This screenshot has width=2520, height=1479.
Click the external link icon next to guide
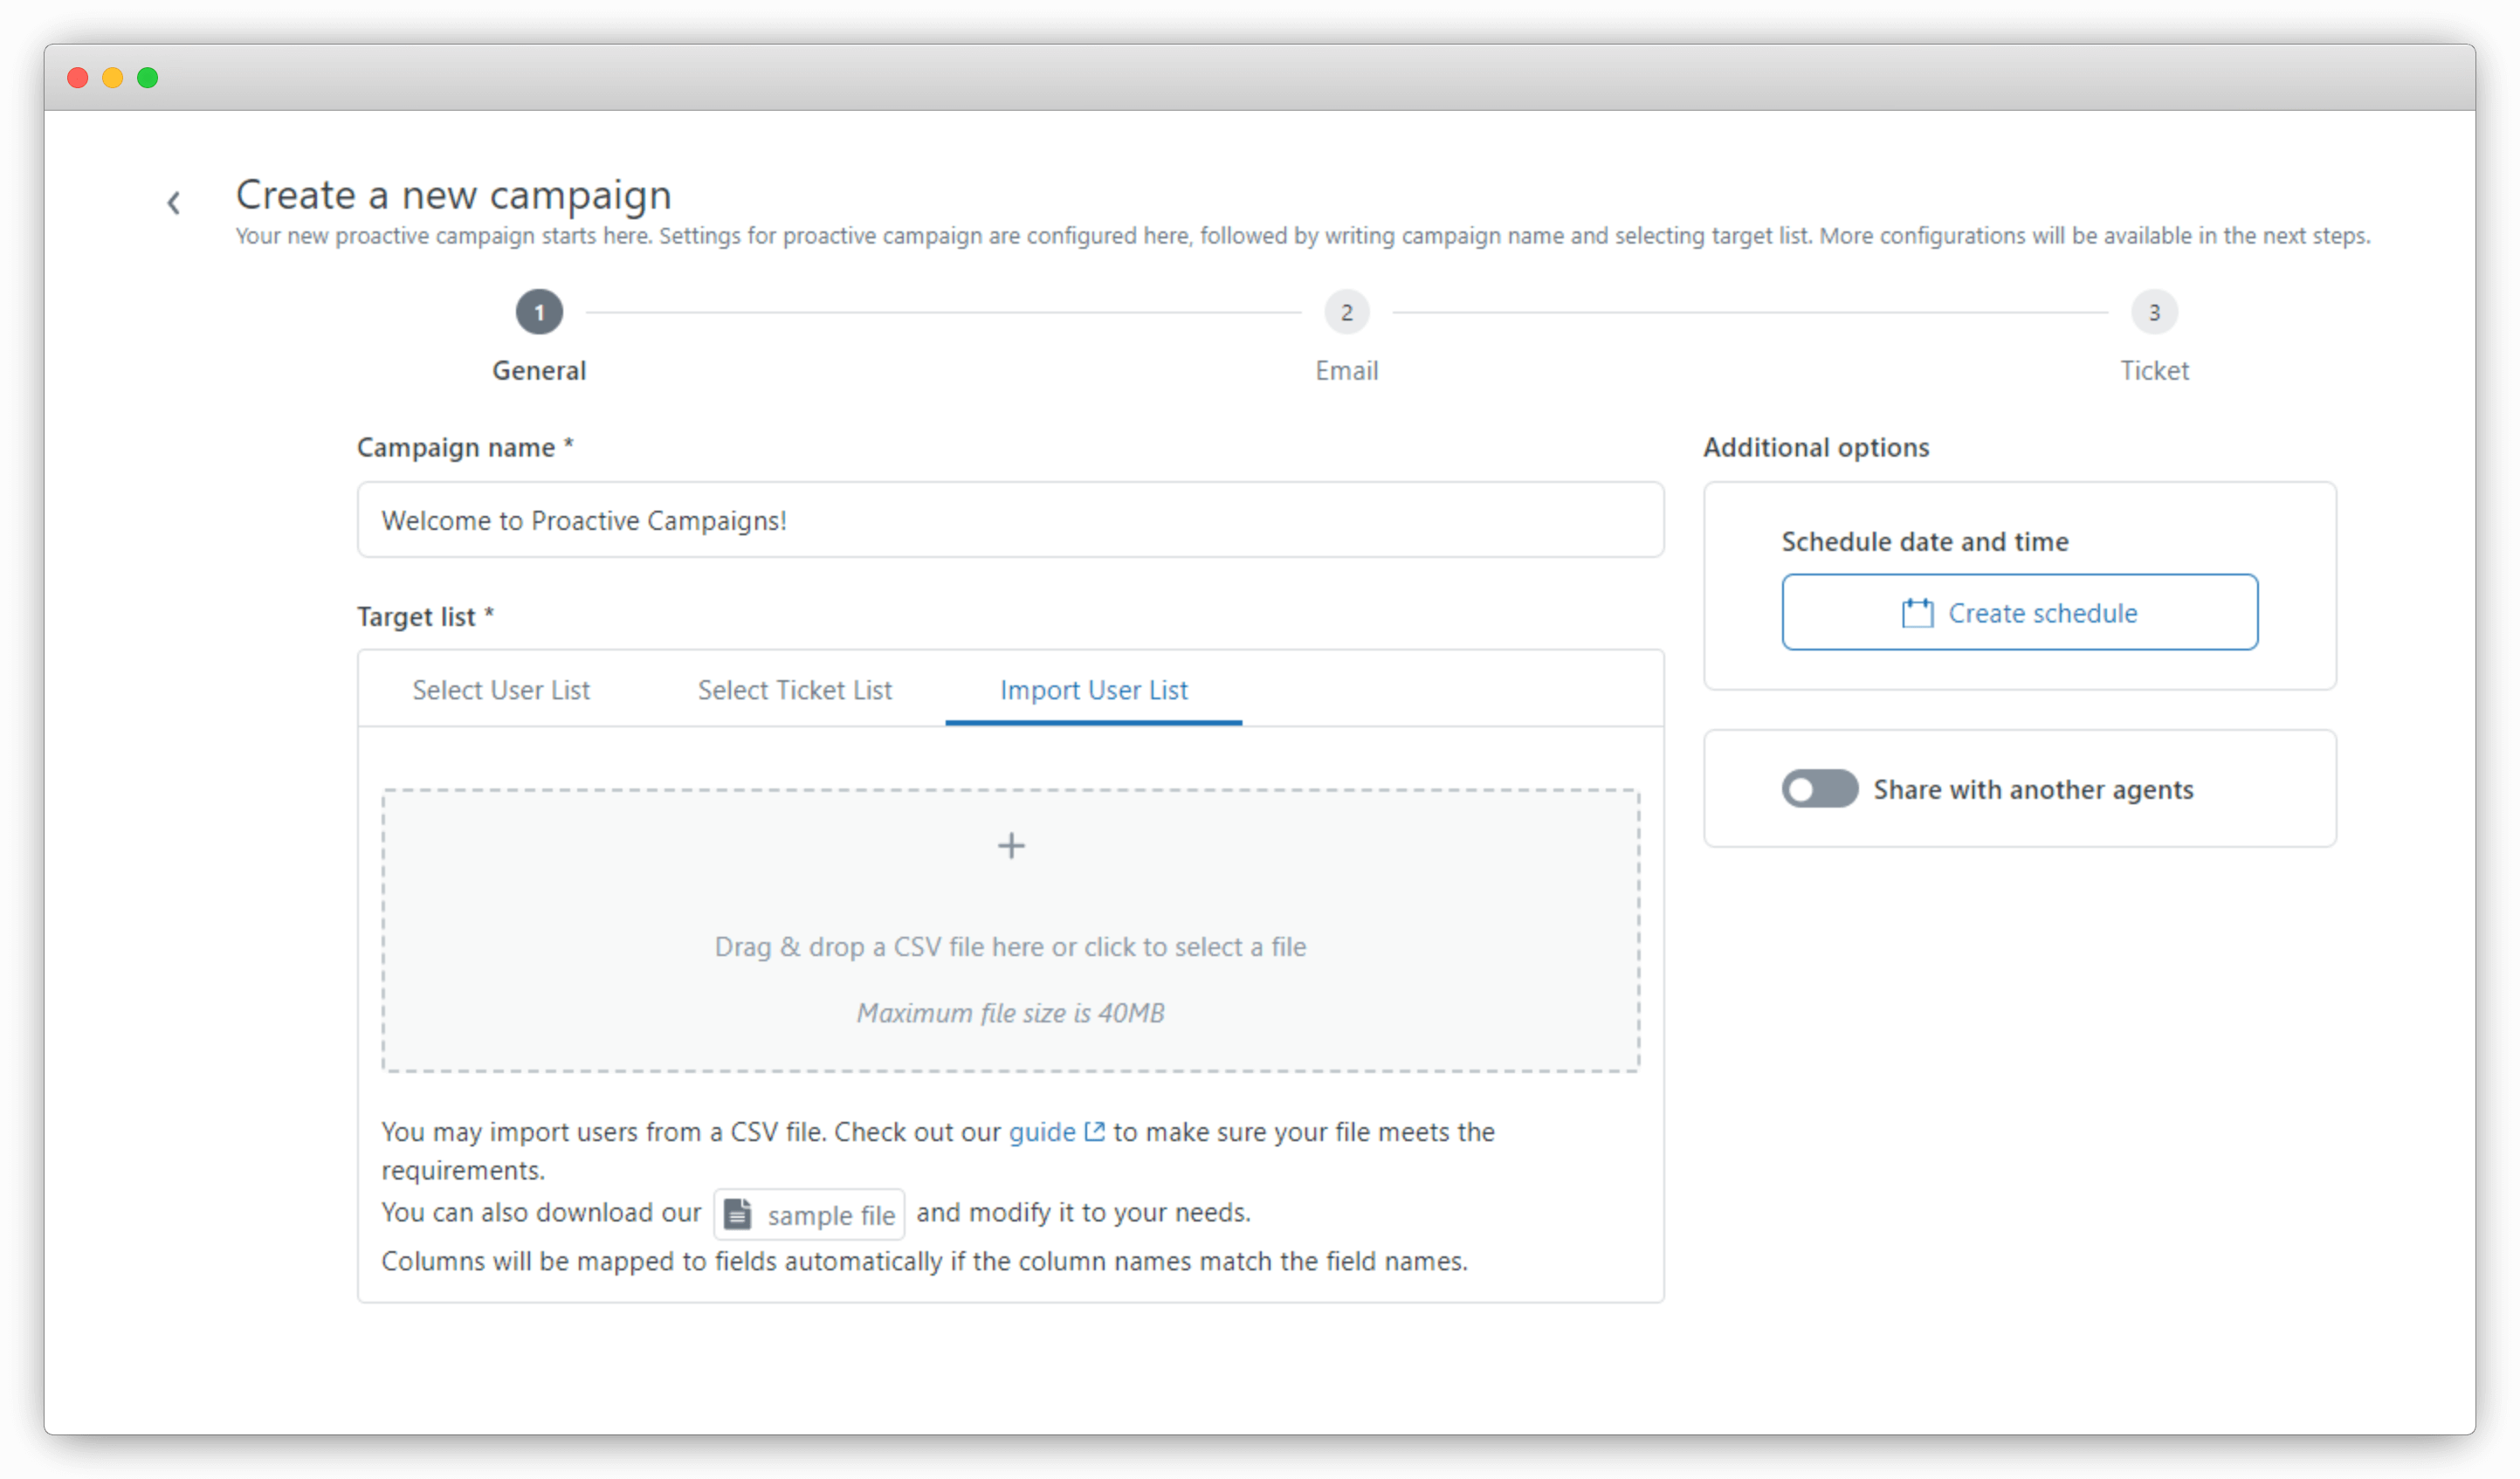[x=1094, y=1131]
